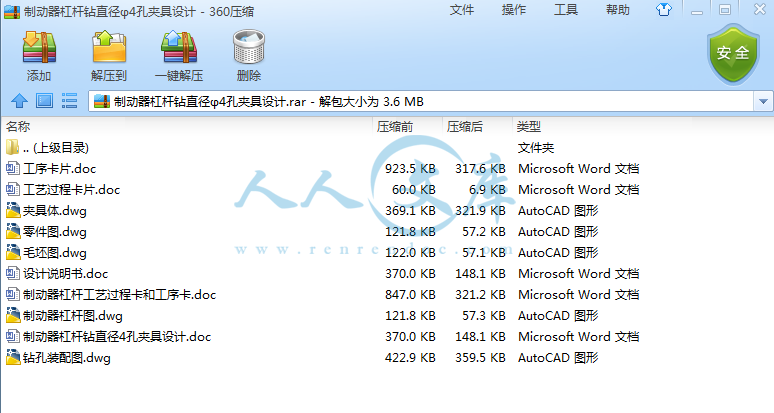The height and width of the screenshot is (413, 774).
Task: Open the skin/shirt icon in title bar
Action: point(663,9)
